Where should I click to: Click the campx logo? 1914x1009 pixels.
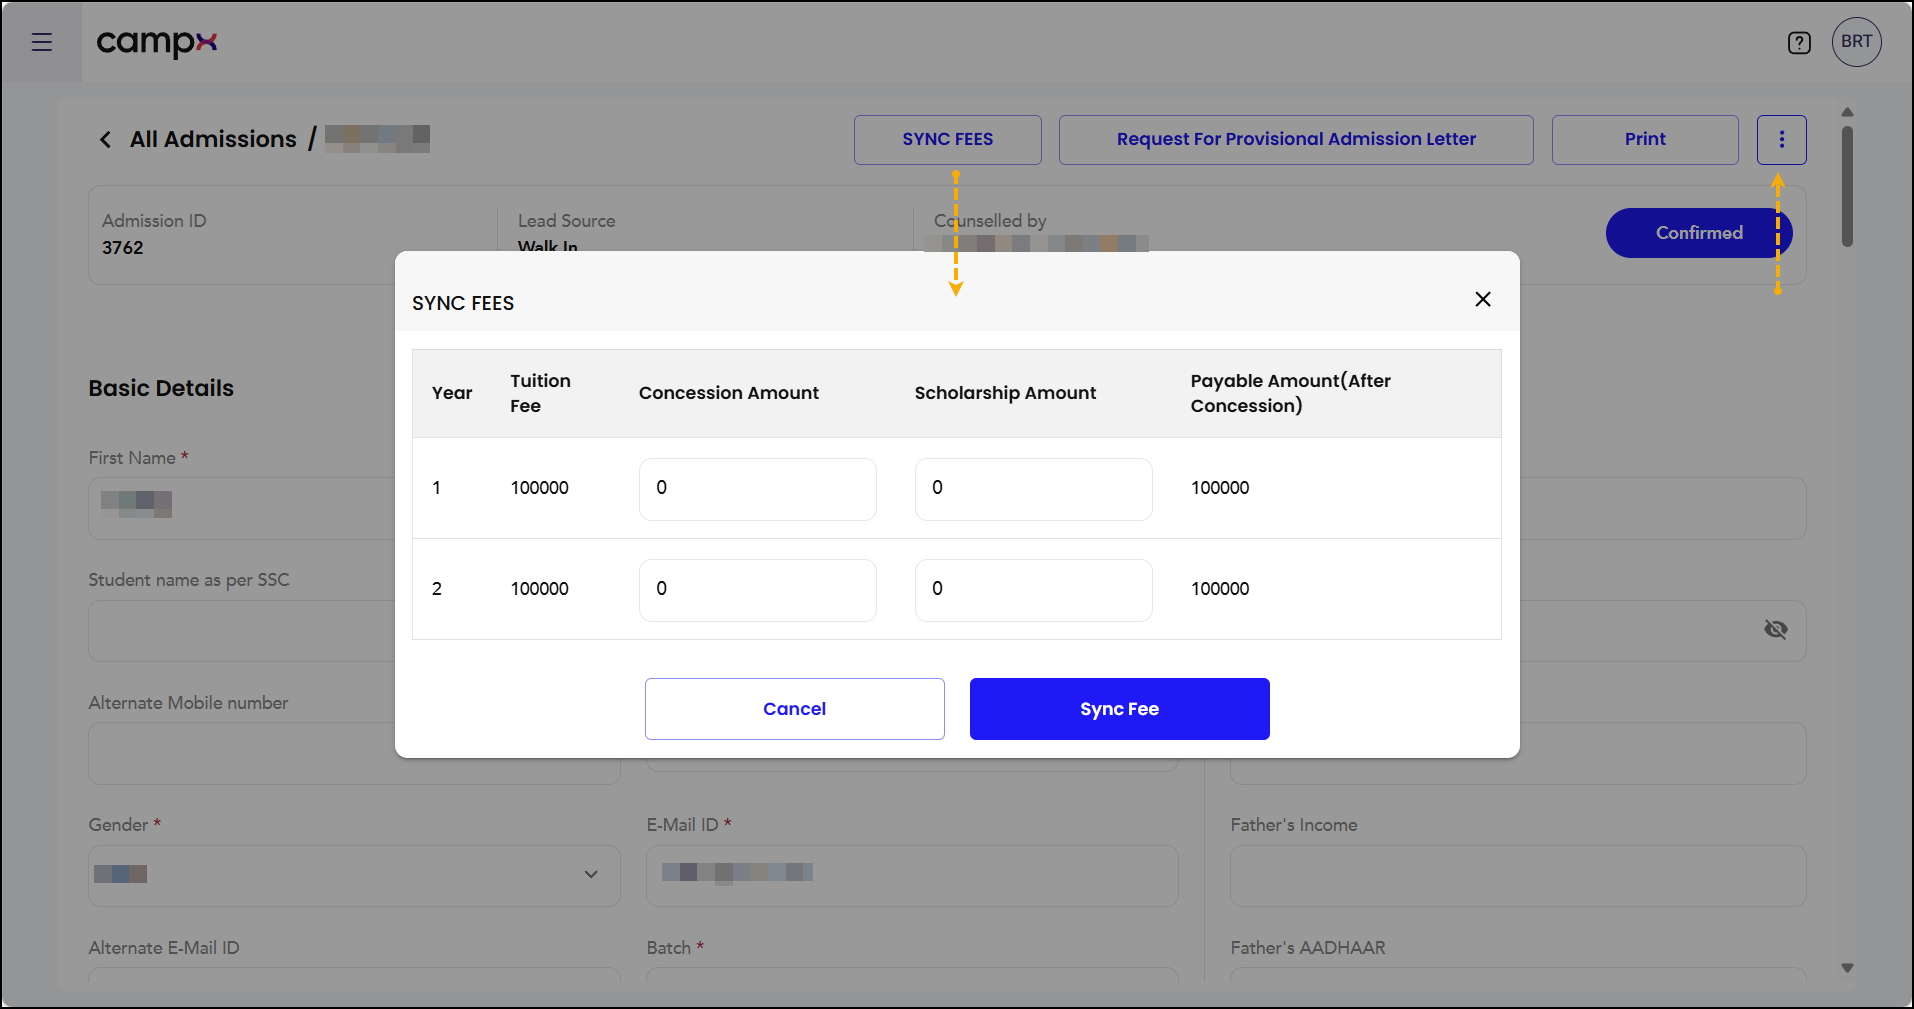pos(157,42)
